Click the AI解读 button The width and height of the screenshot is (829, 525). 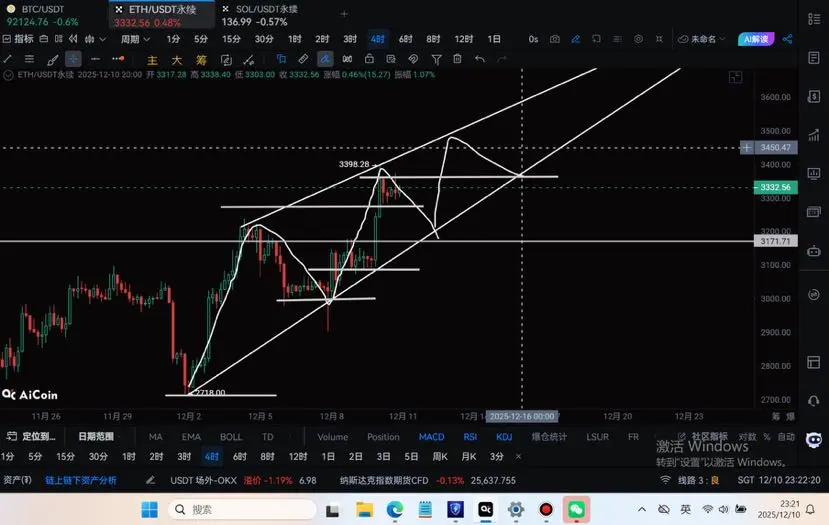756,39
